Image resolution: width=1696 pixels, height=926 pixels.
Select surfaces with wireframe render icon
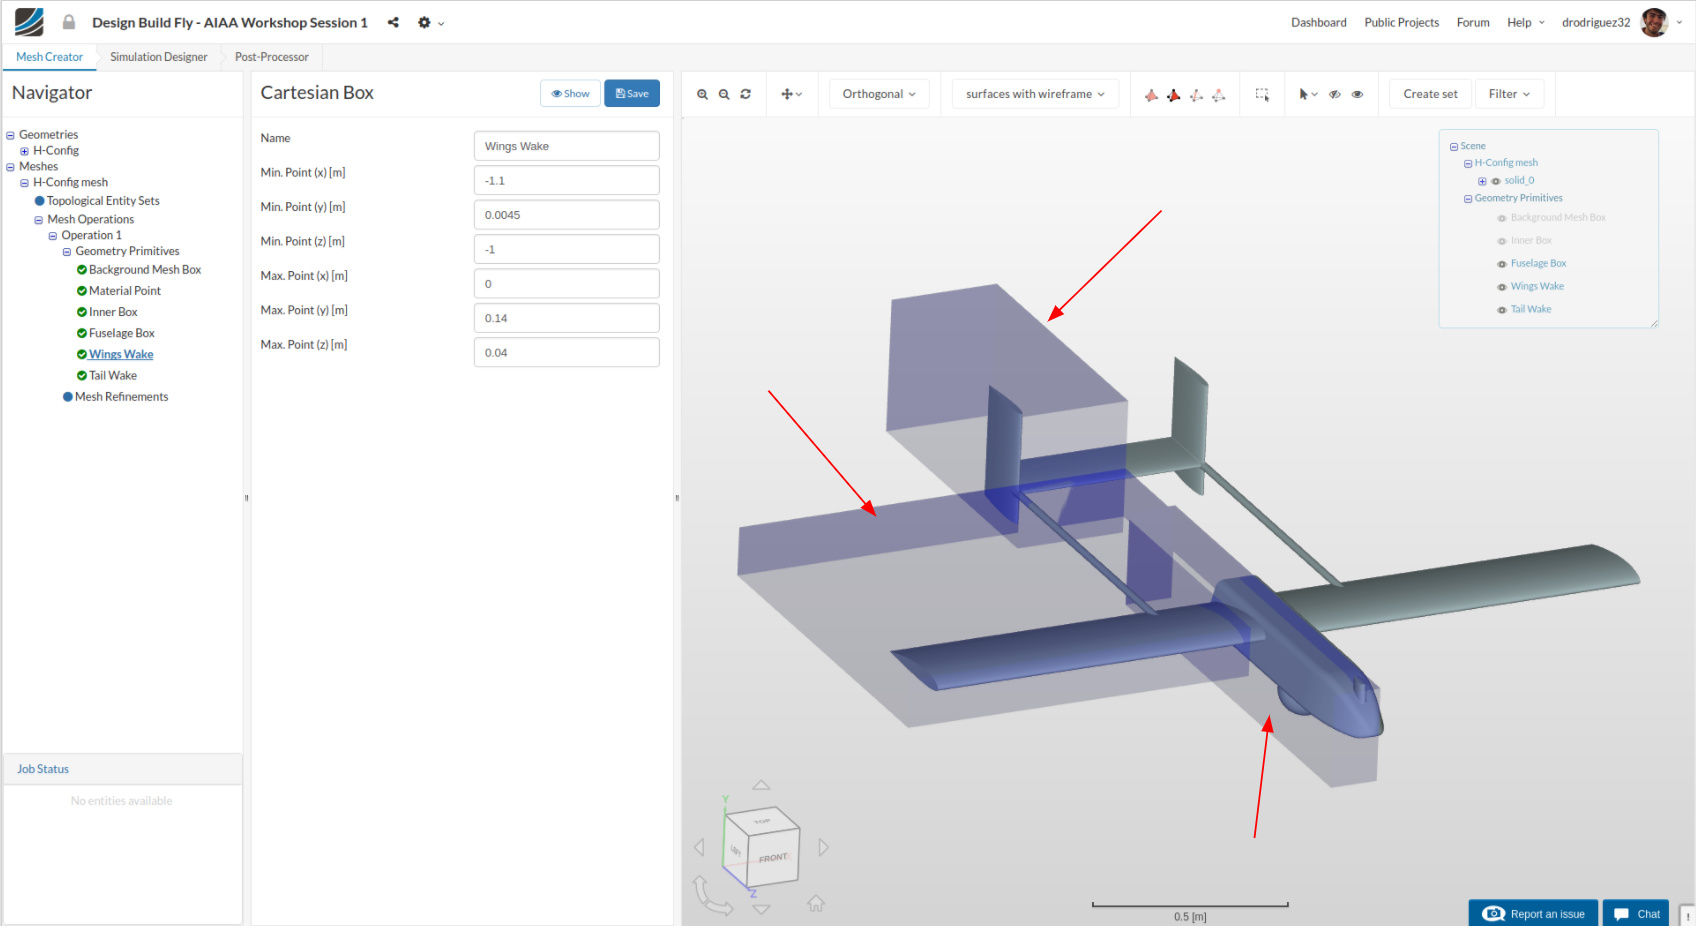point(1174,95)
